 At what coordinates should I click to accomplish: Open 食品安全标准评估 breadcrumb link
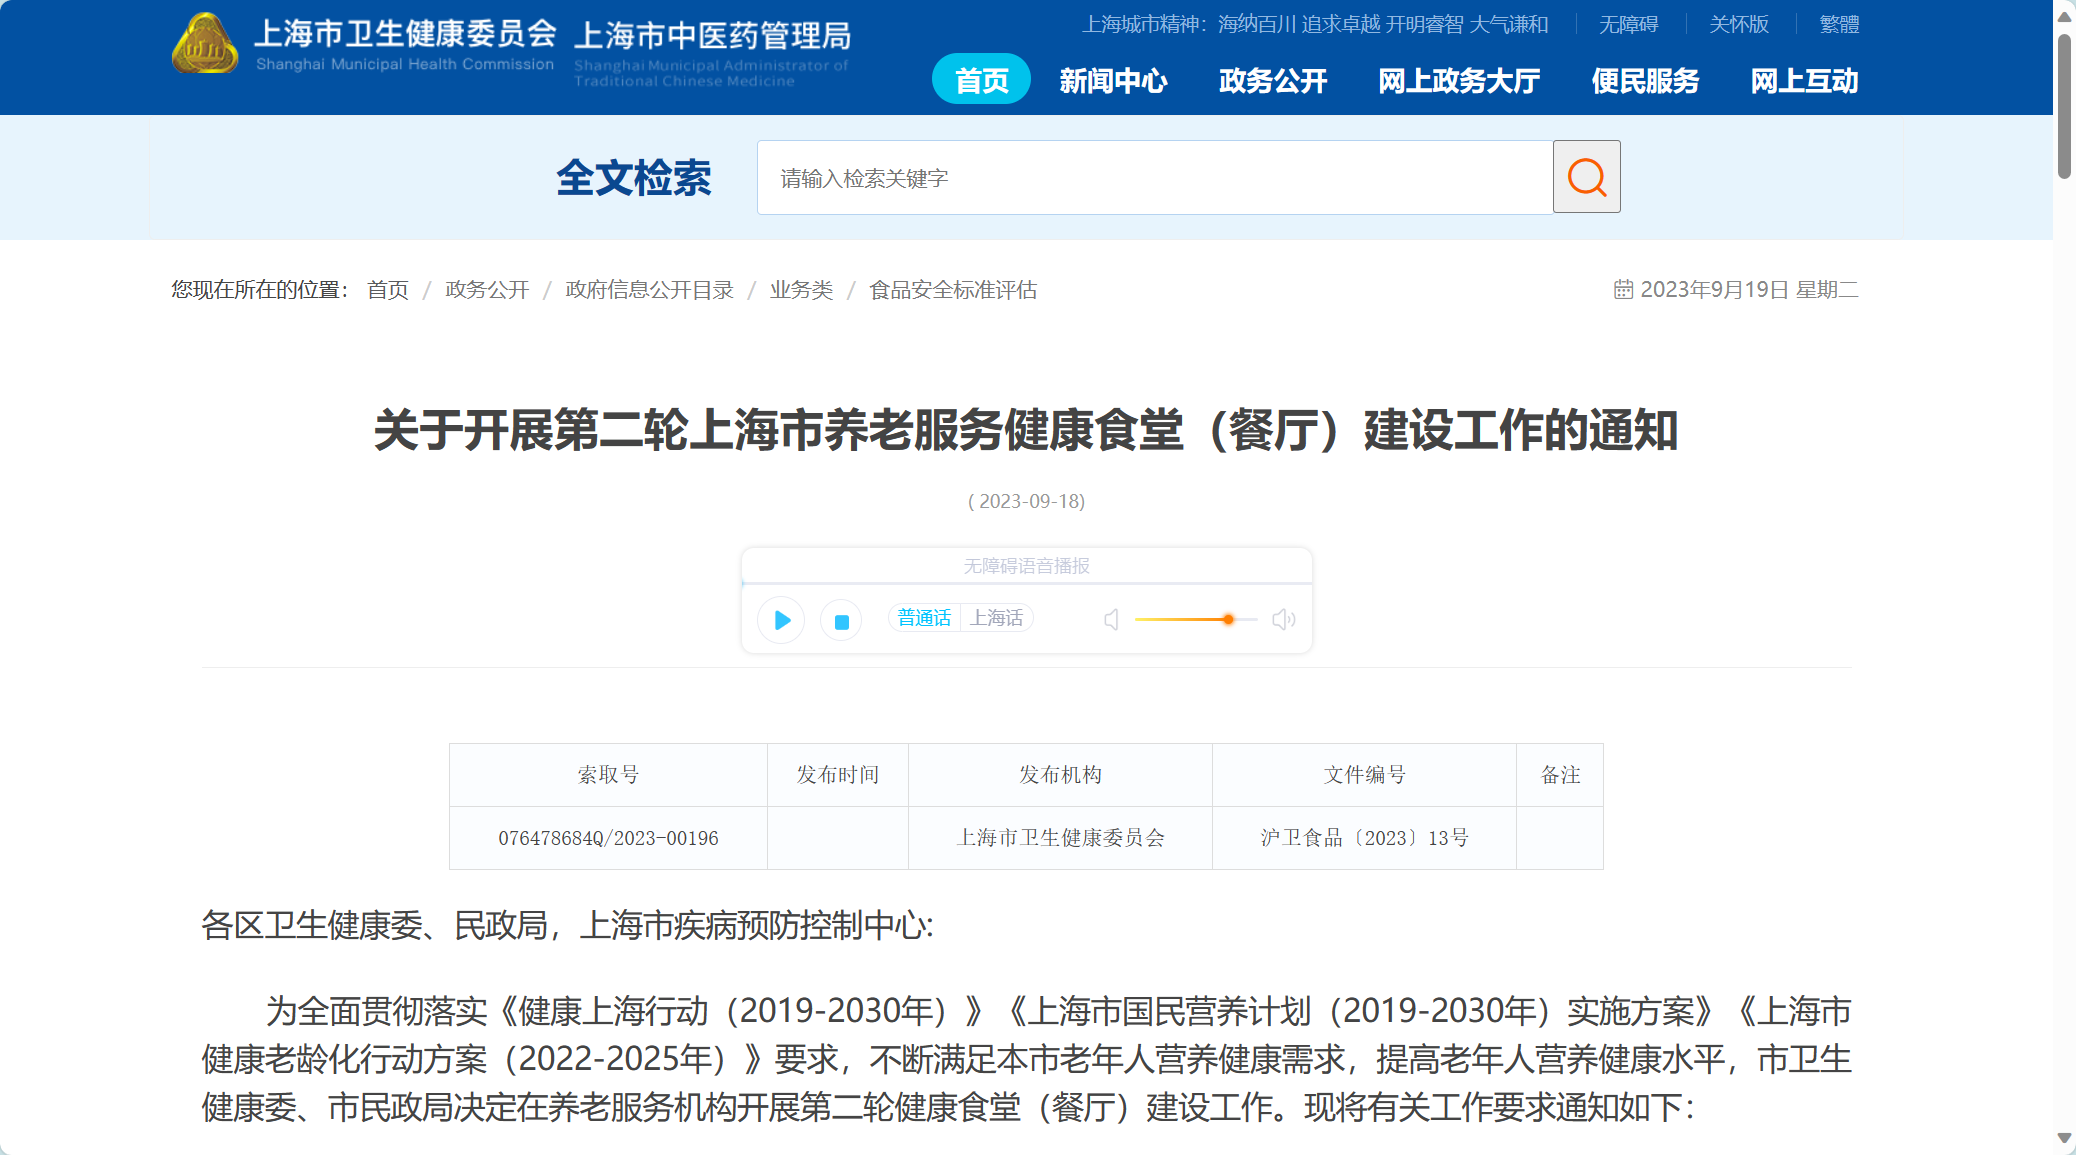coord(952,290)
